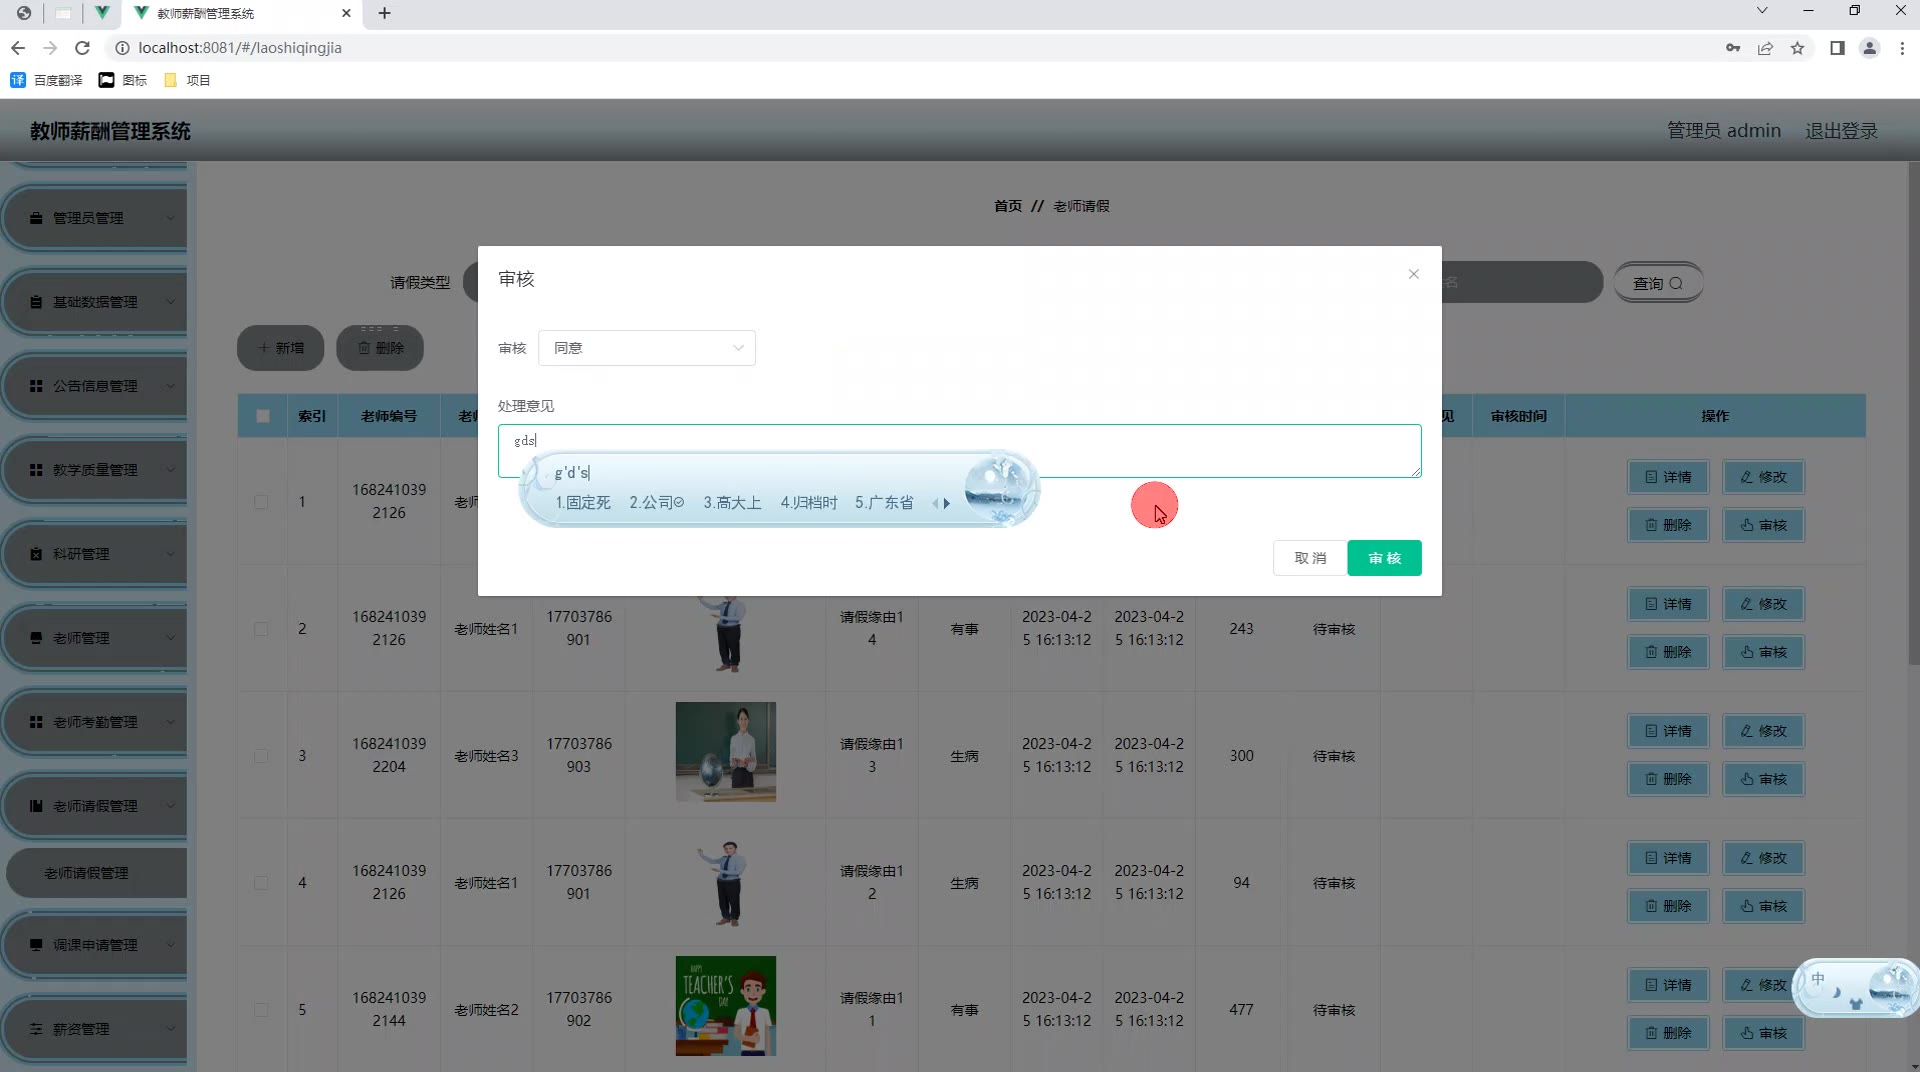The image size is (1920, 1072).
Task: Open 详情 for row 5
Action: coord(1668,985)
